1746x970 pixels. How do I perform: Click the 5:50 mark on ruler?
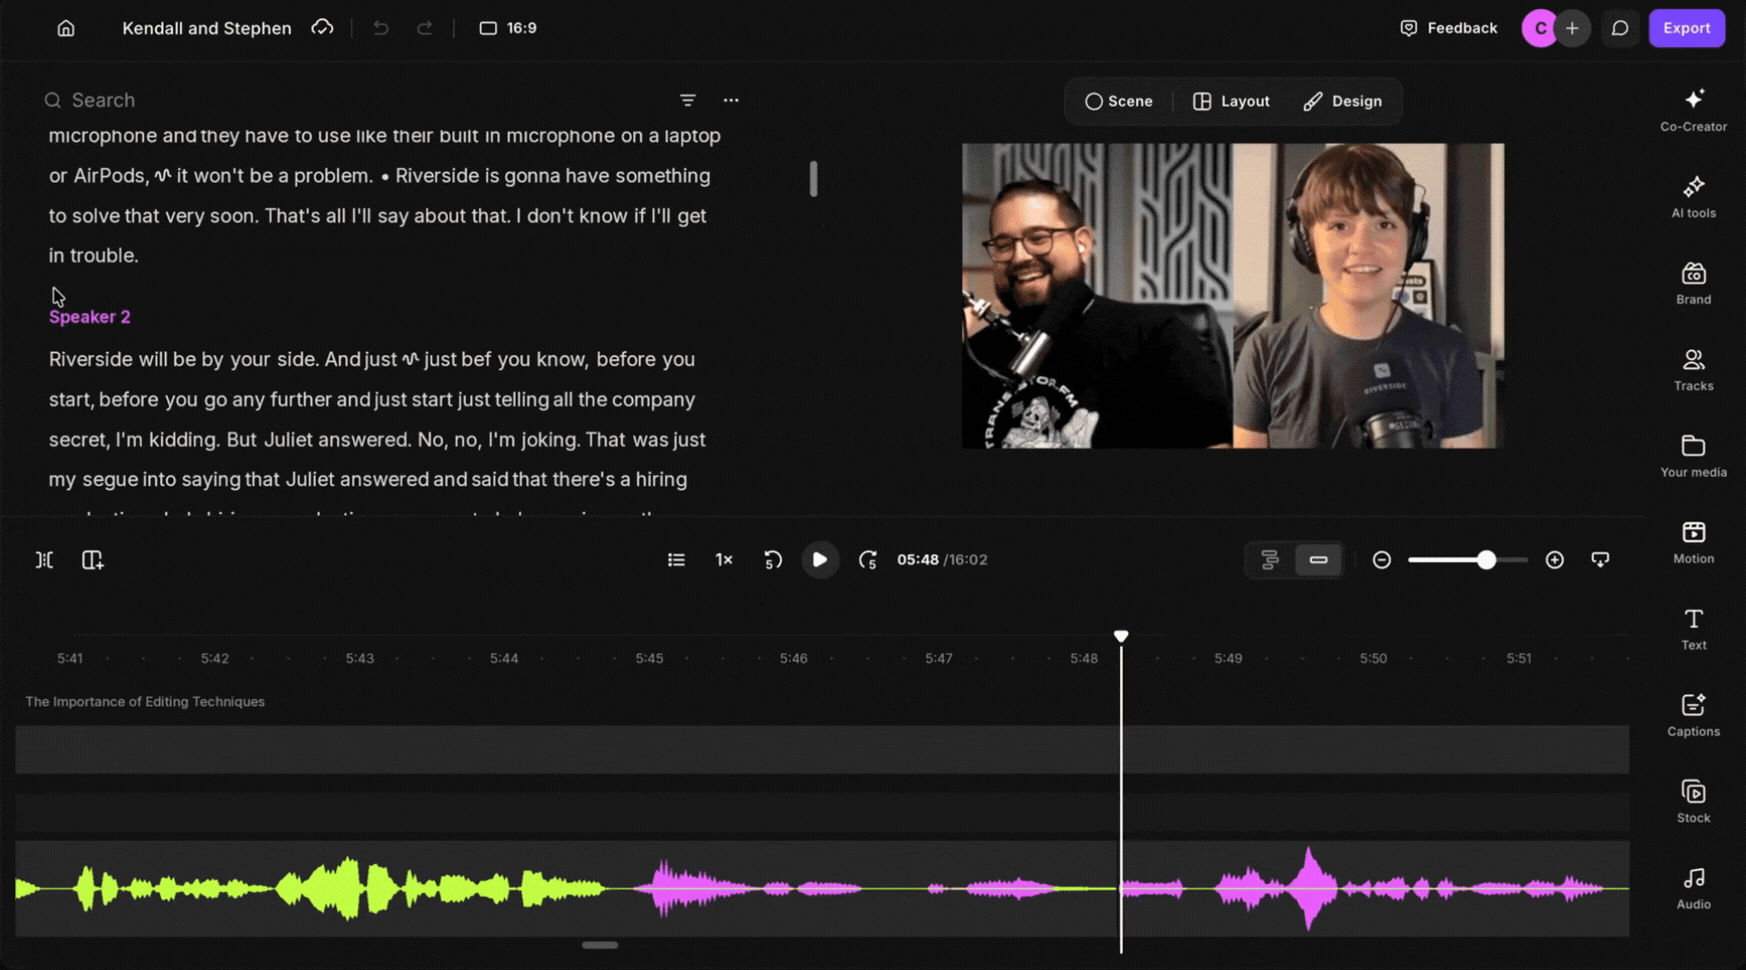pyautogui.click(x=1373, y=659)
